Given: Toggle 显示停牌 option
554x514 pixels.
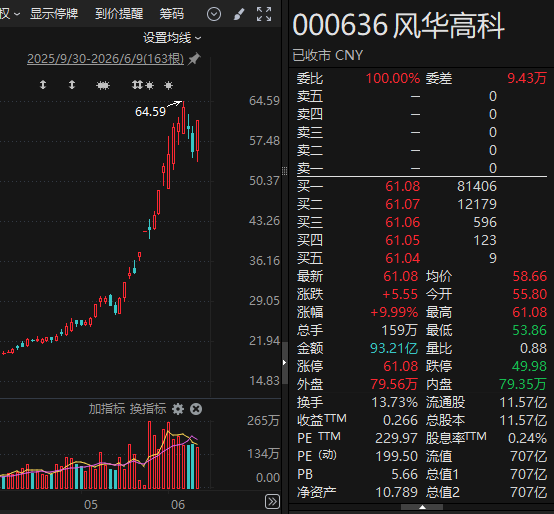Looking at the screenshot, I should (x=54, y=14).
